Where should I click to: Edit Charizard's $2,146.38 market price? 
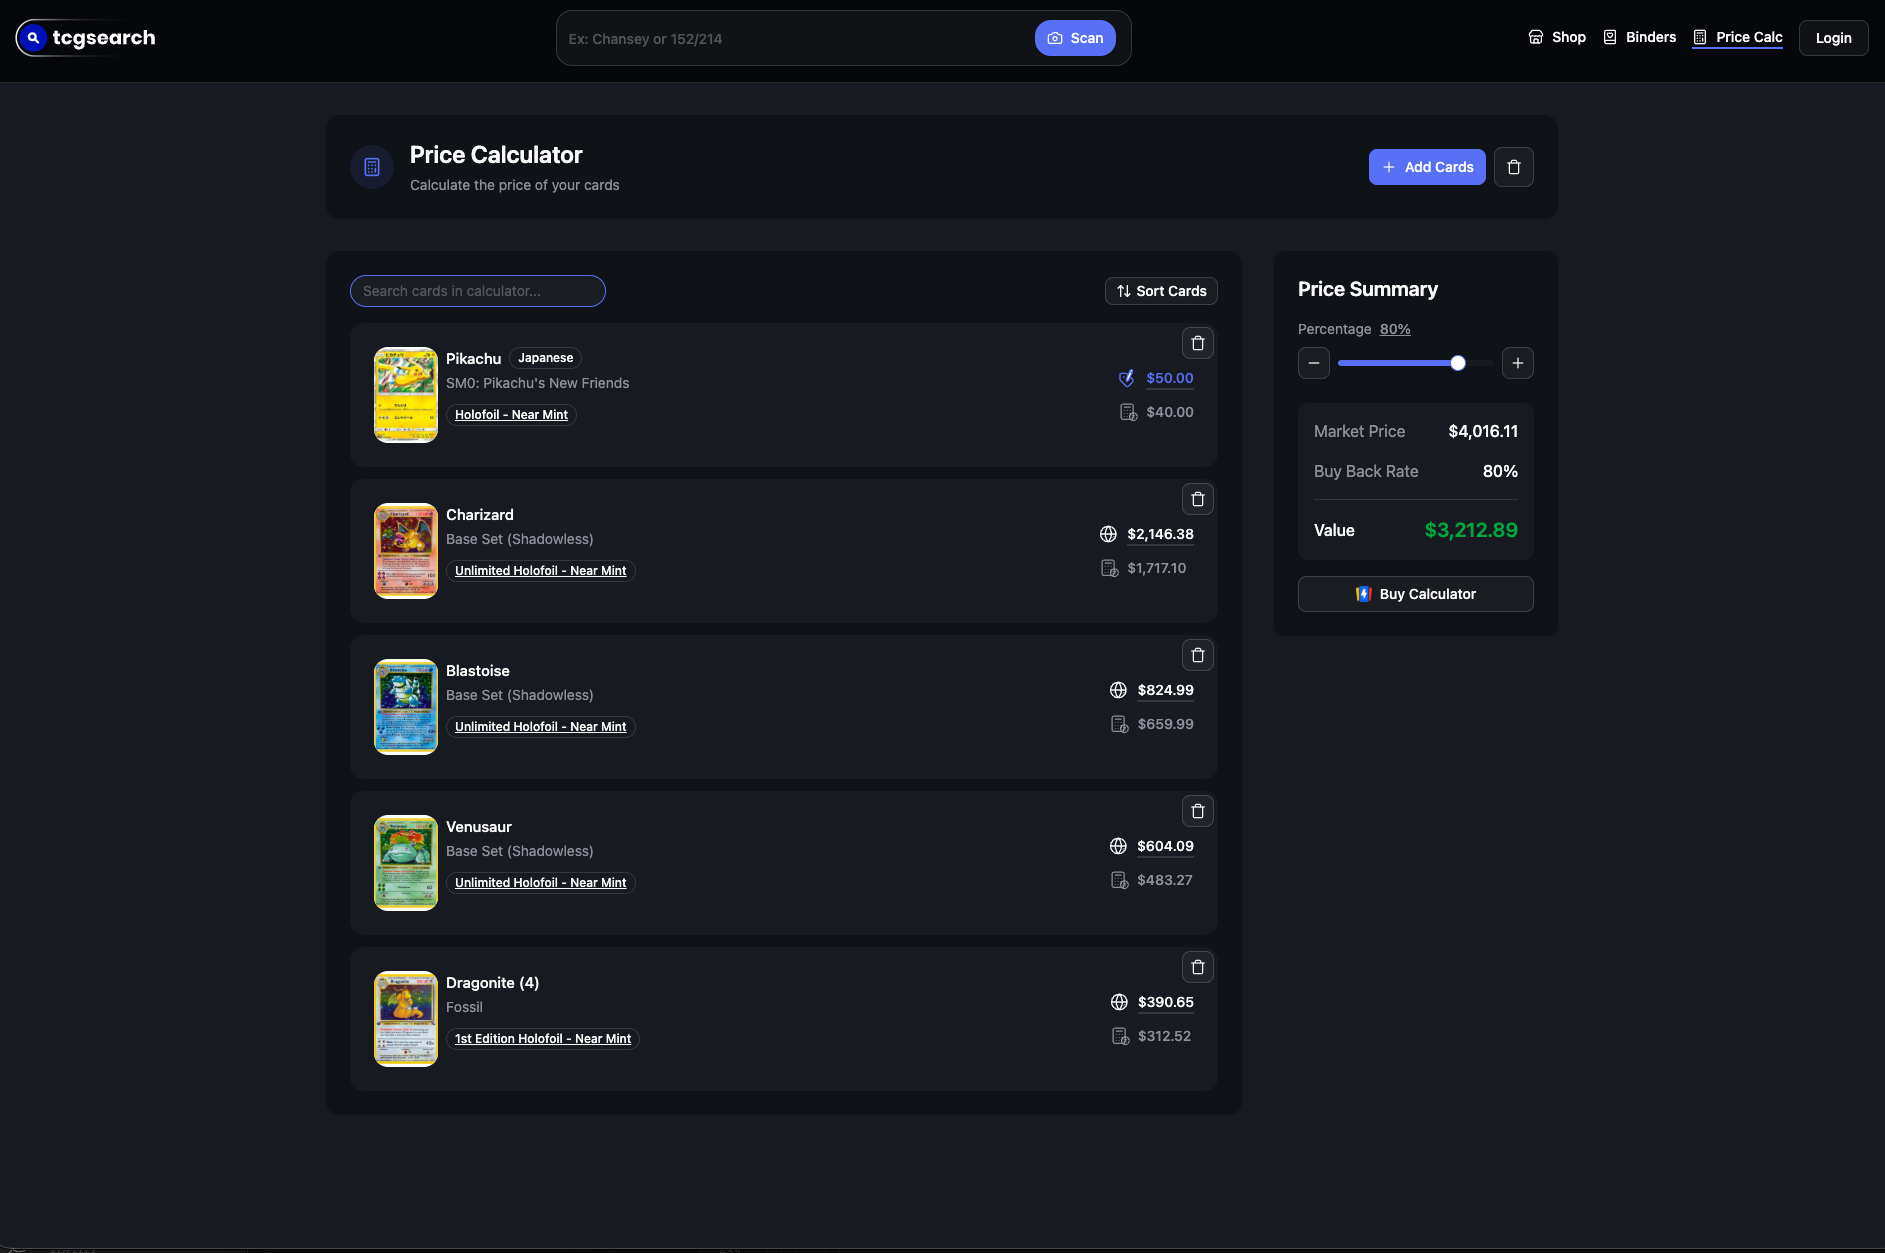click(x=1160, y=534)
